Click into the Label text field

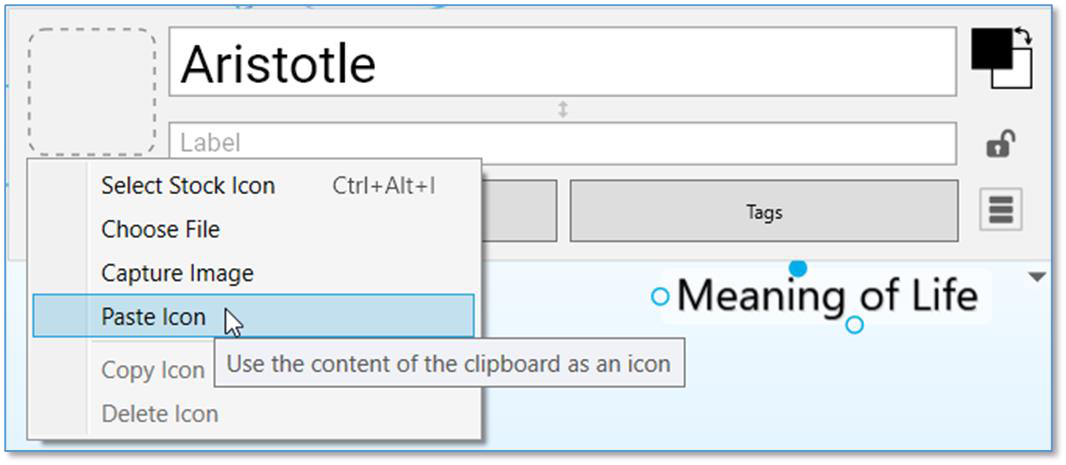coord(563,143)
